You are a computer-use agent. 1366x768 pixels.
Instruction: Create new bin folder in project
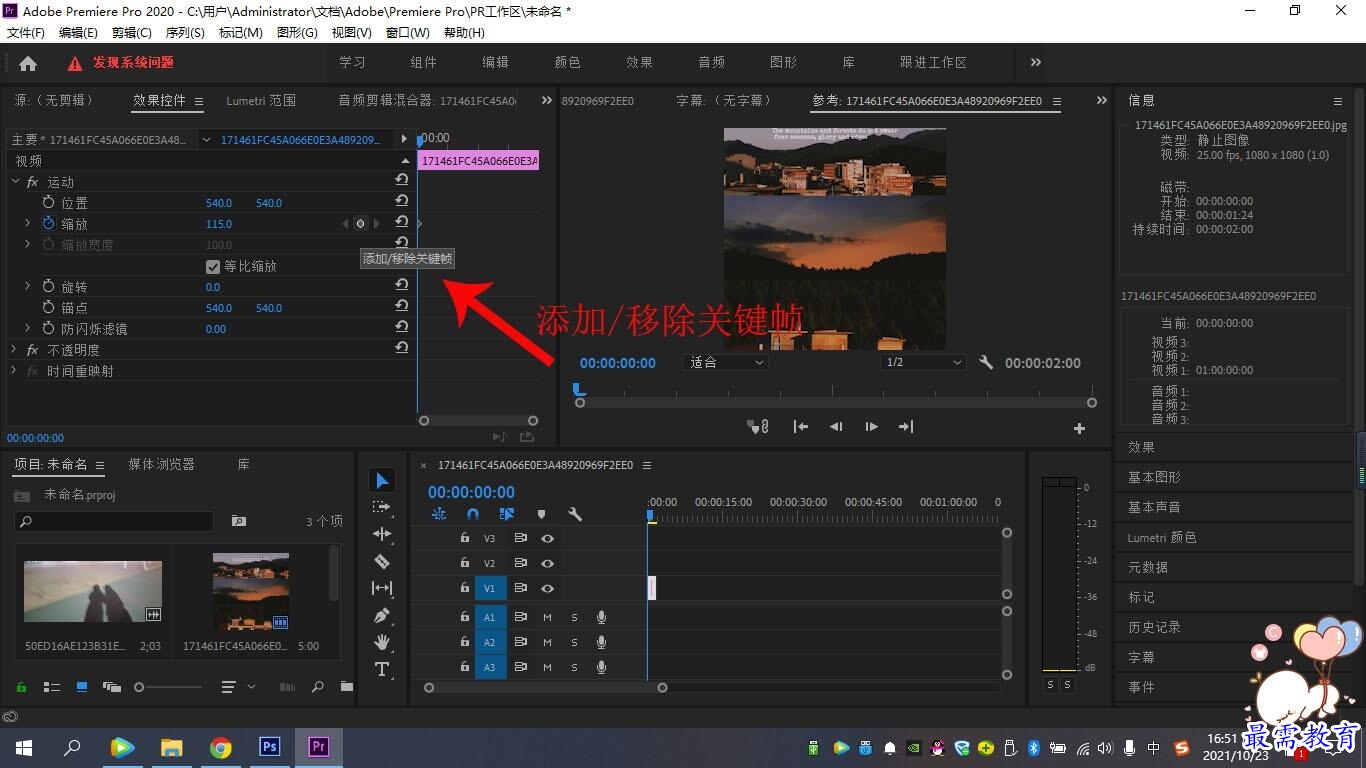pos(346,687)
